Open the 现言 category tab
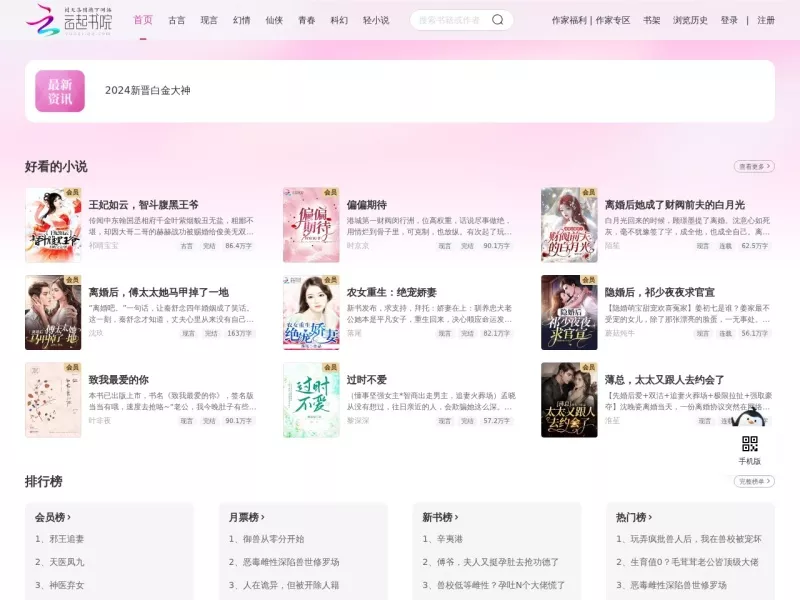The image size is (800, 600). pos(209,20)
